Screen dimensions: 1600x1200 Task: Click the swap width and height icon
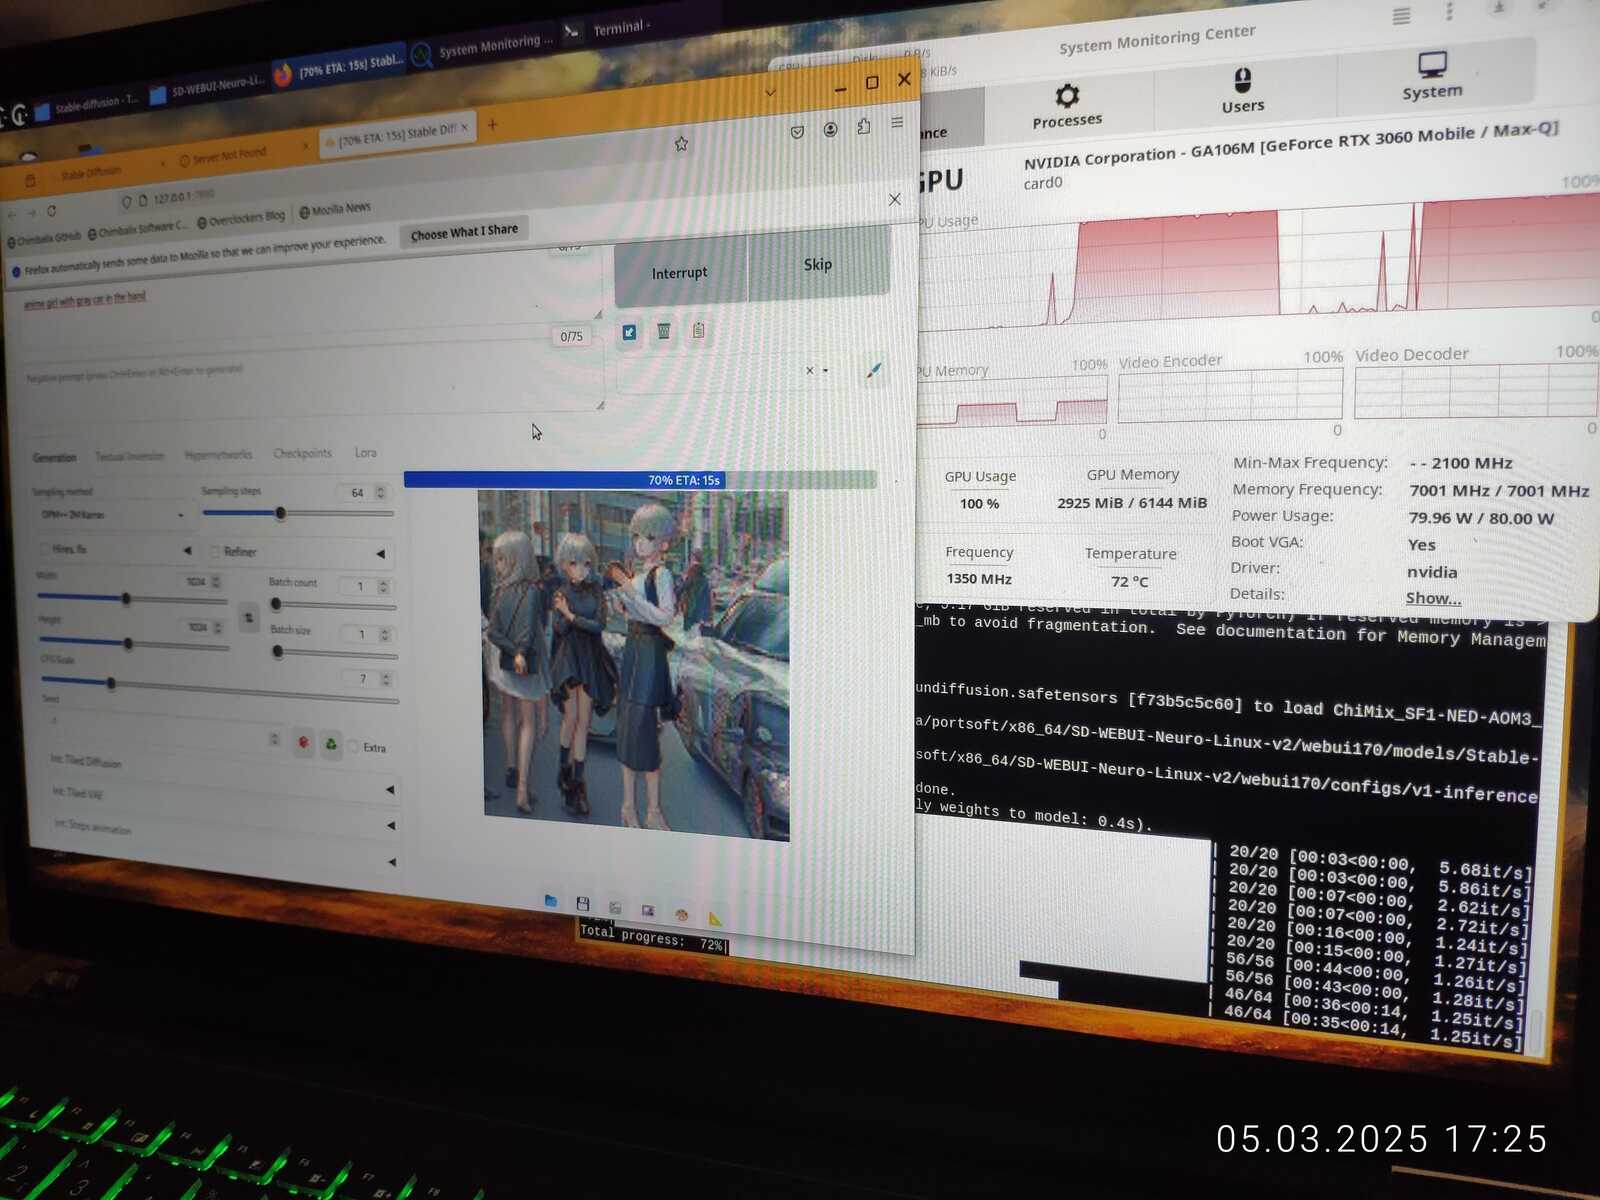(x=249, y=616)
